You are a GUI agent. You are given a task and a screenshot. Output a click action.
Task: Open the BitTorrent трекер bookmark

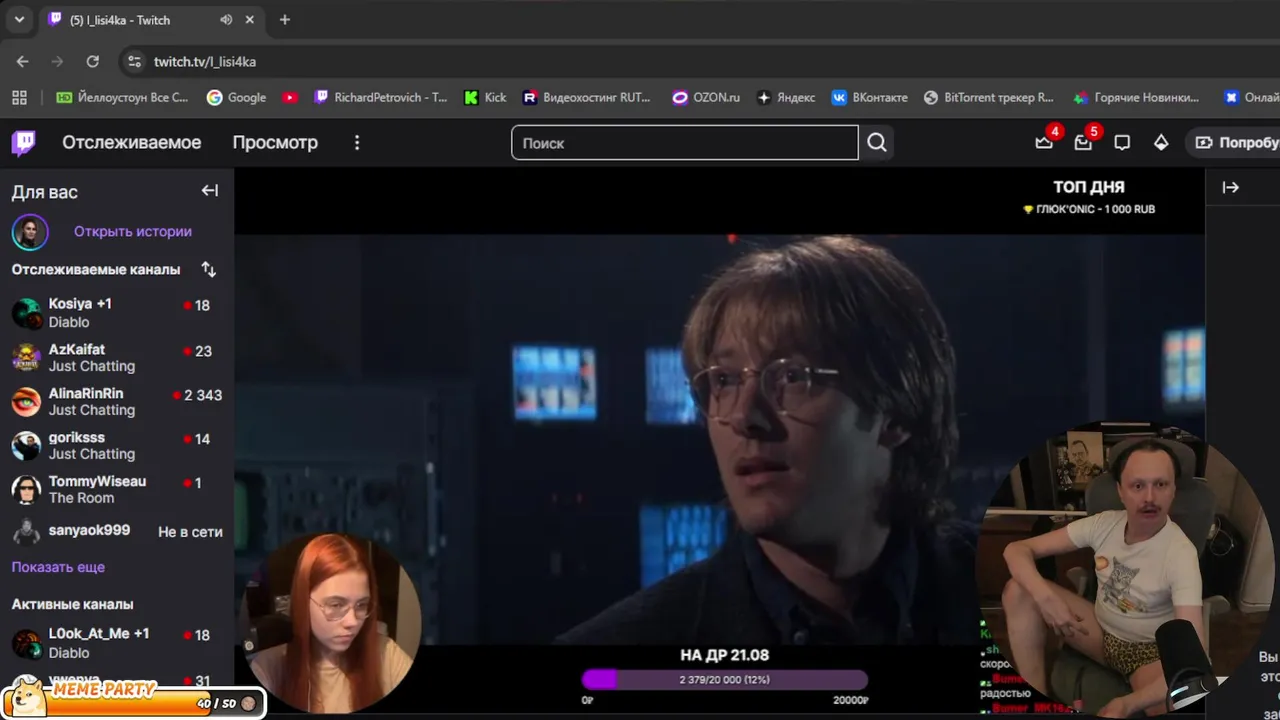click(x=988, y=97)
